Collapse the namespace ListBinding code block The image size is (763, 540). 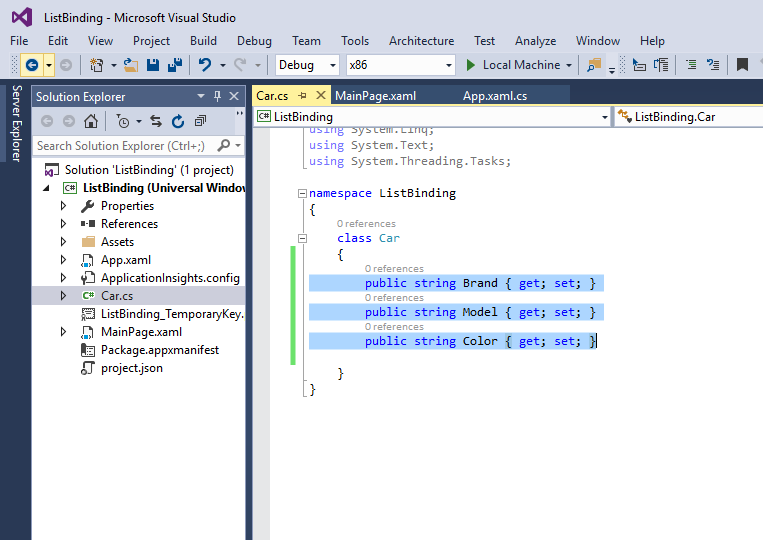(x=303, y=193)
